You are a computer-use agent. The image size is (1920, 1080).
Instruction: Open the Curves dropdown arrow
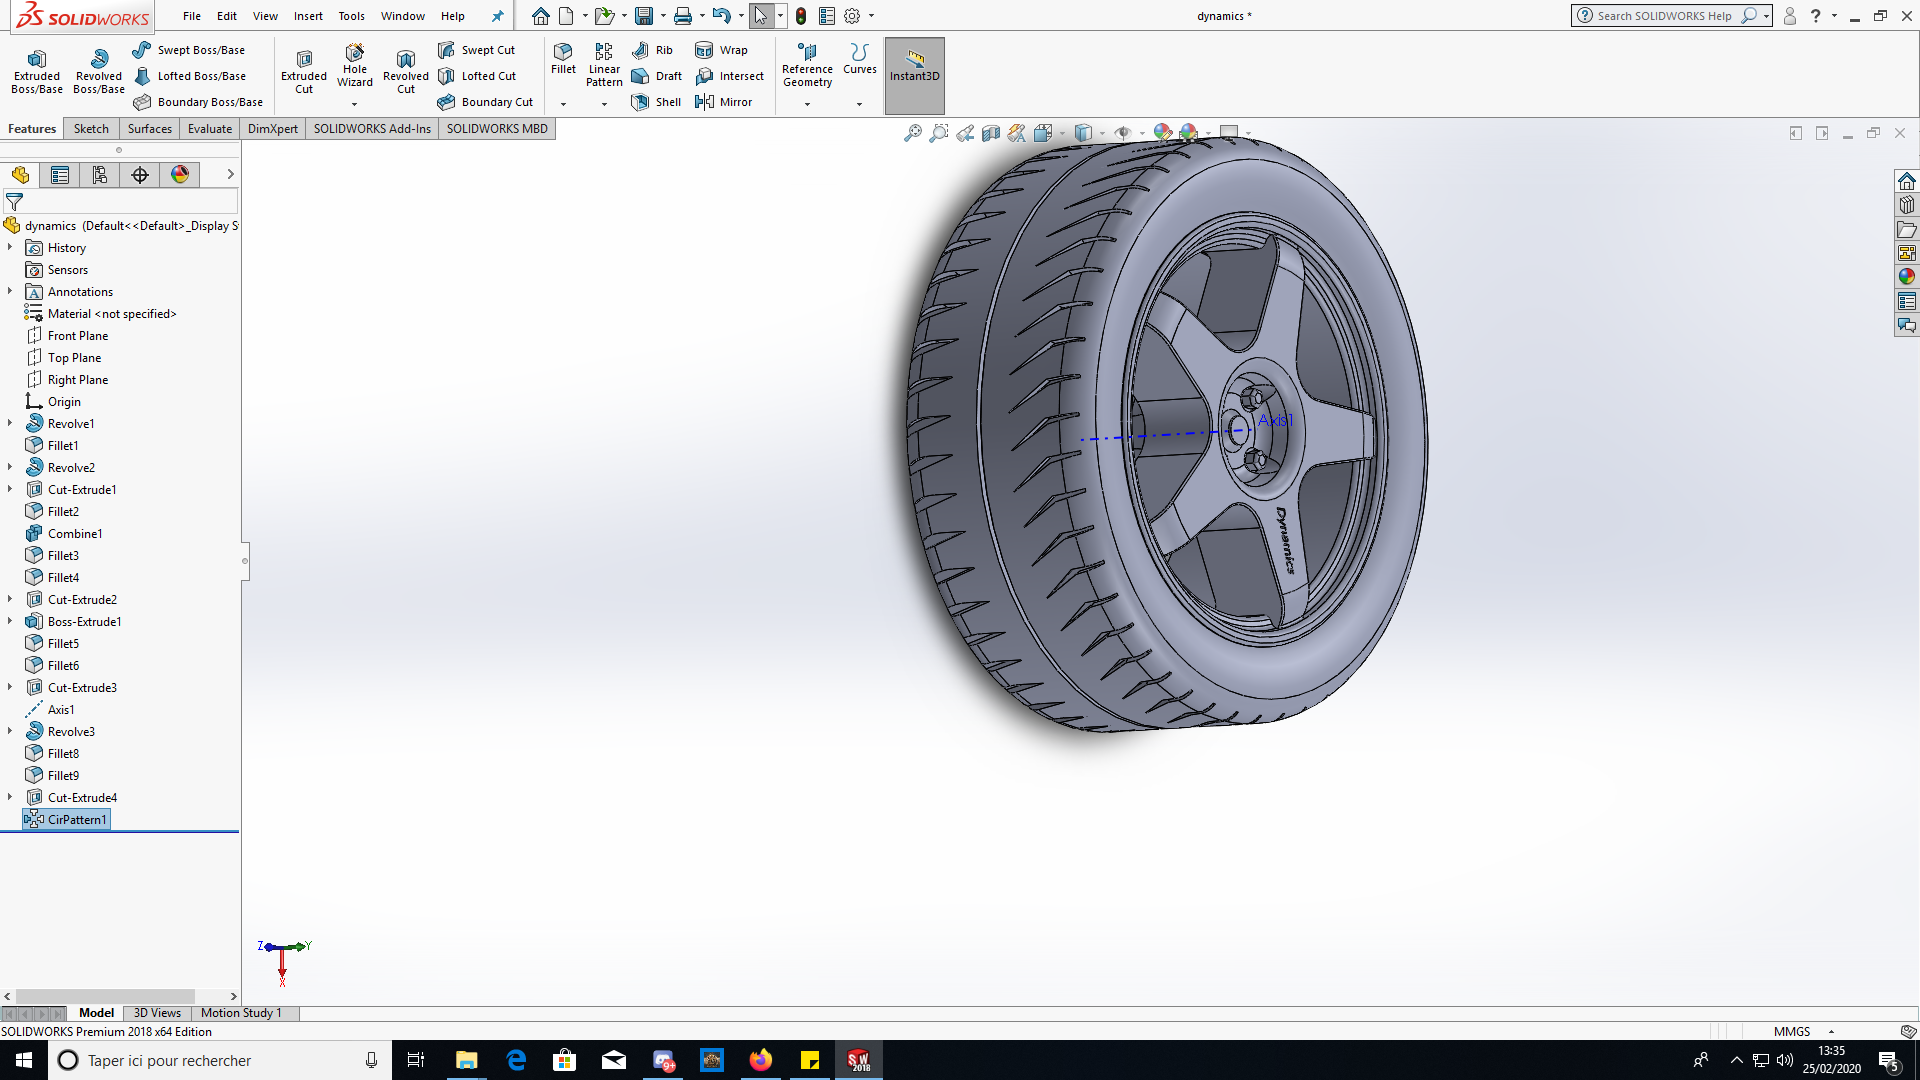pyautogui.click(x=859, y=104)
